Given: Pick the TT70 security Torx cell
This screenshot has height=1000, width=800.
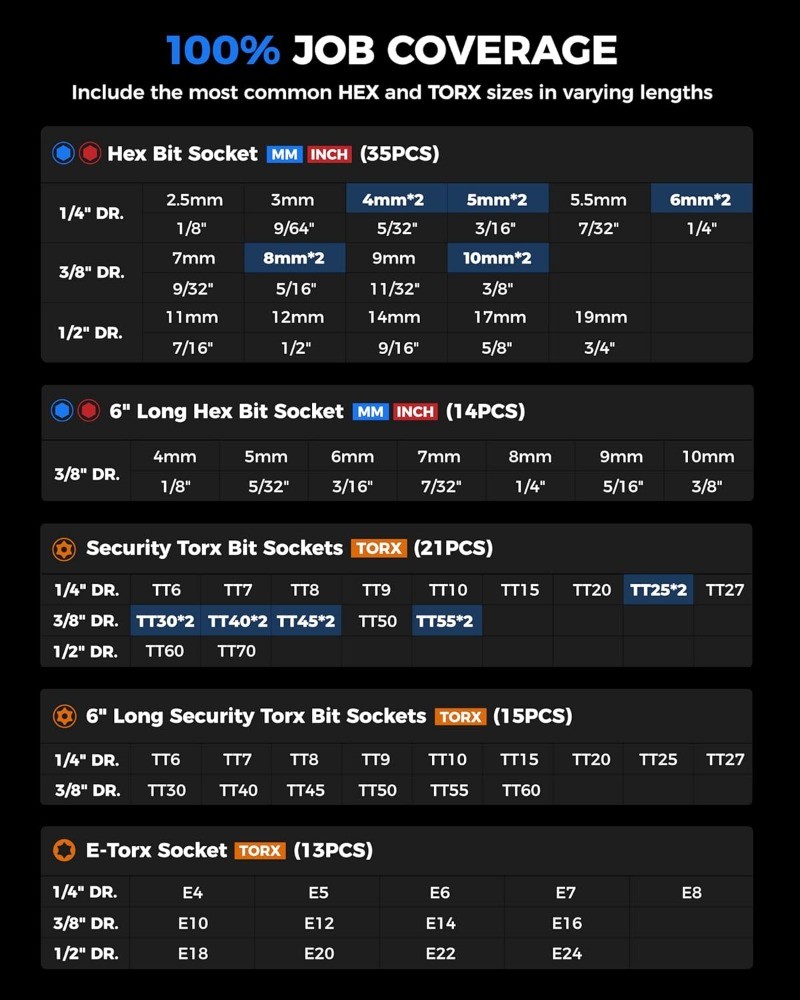Looking at the screenshot, I should click(237, 651).
